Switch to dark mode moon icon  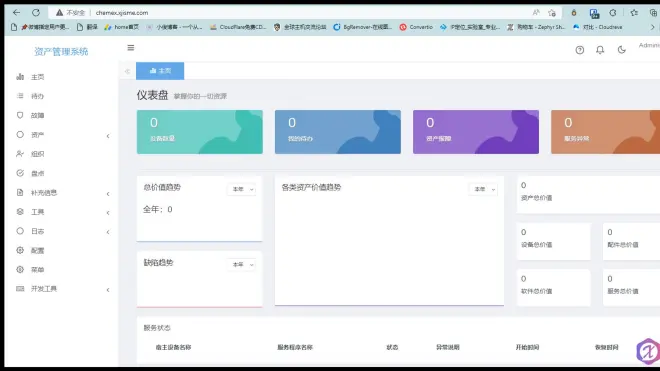coord(622,50)
